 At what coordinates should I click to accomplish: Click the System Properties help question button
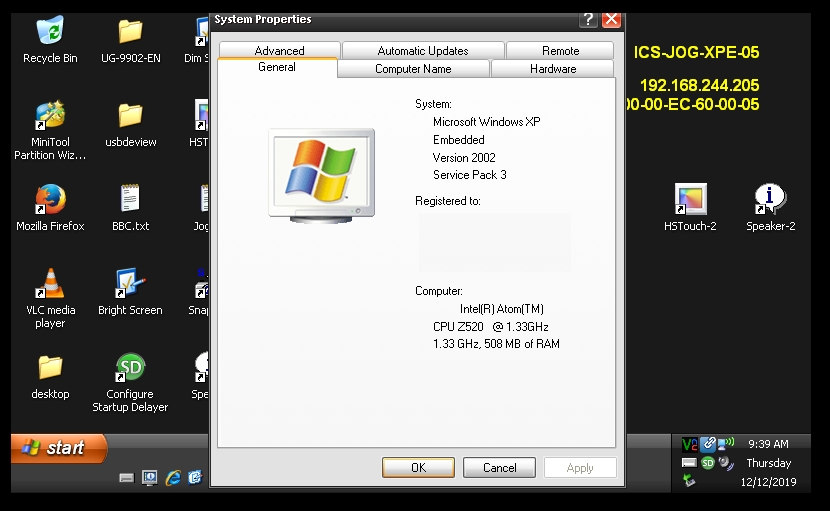pyautogui.click(x=588, y=20)
